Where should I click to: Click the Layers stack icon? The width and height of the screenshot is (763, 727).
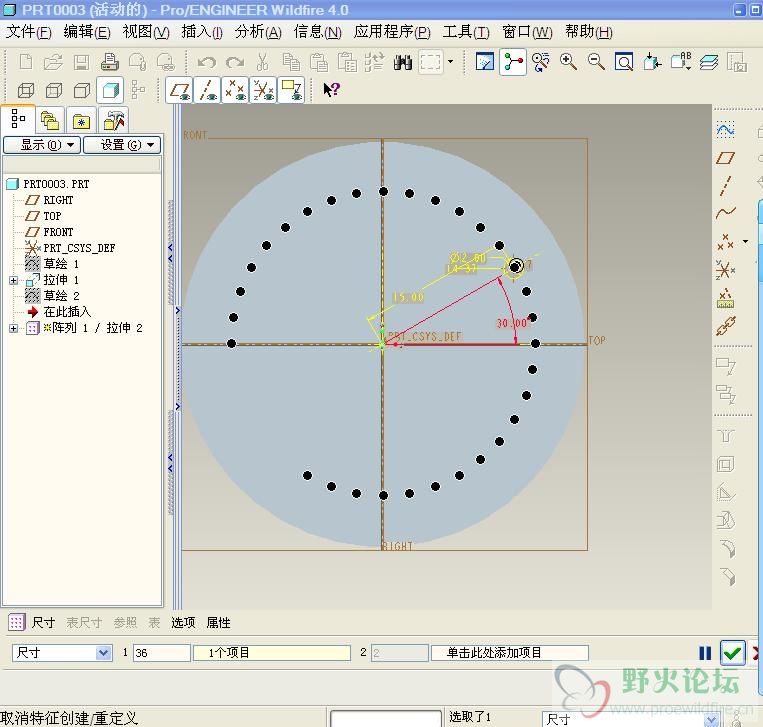tap(709, 62)
